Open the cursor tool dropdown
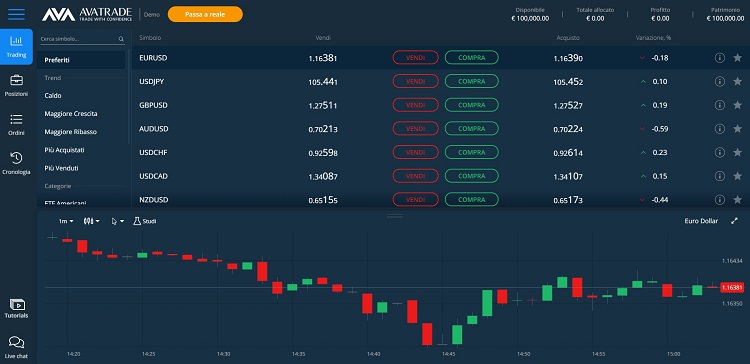This screenshot has height=364, width=750. (x=118, y=221)
